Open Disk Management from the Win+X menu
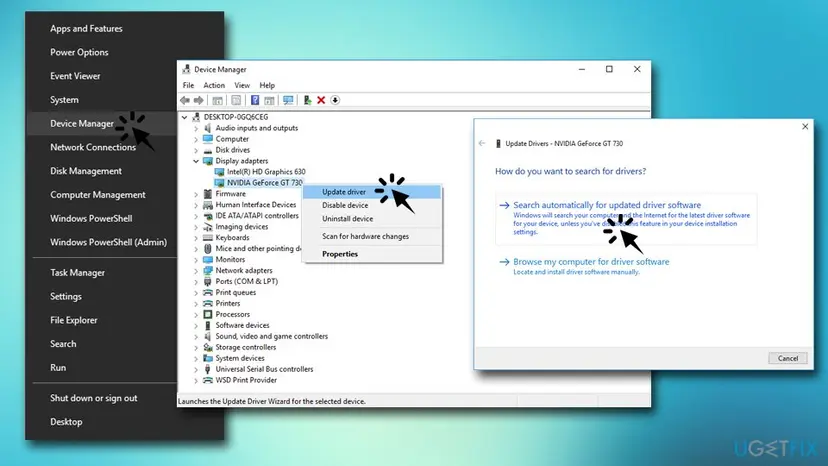The width and height of the screenshot is (828, 466). click(86, 171)
